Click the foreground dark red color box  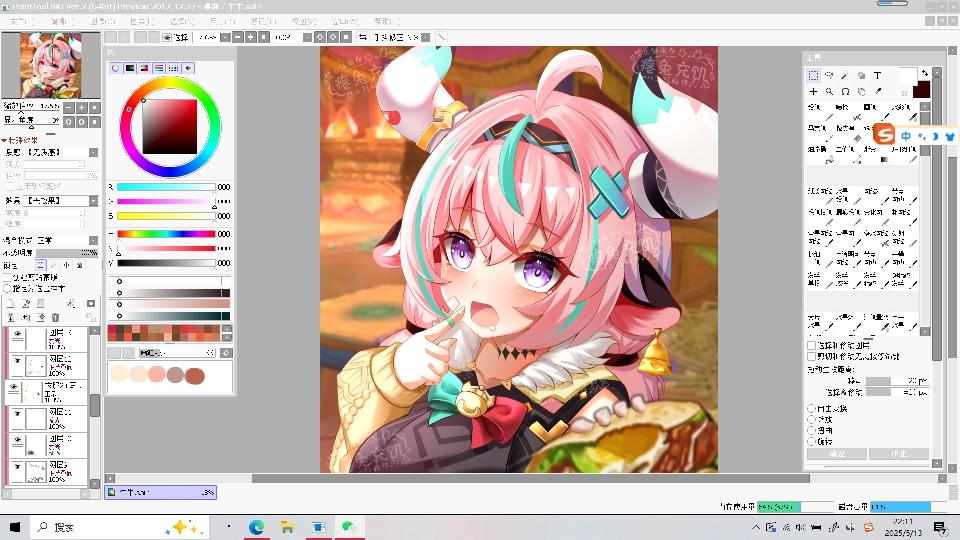point(921,91)
